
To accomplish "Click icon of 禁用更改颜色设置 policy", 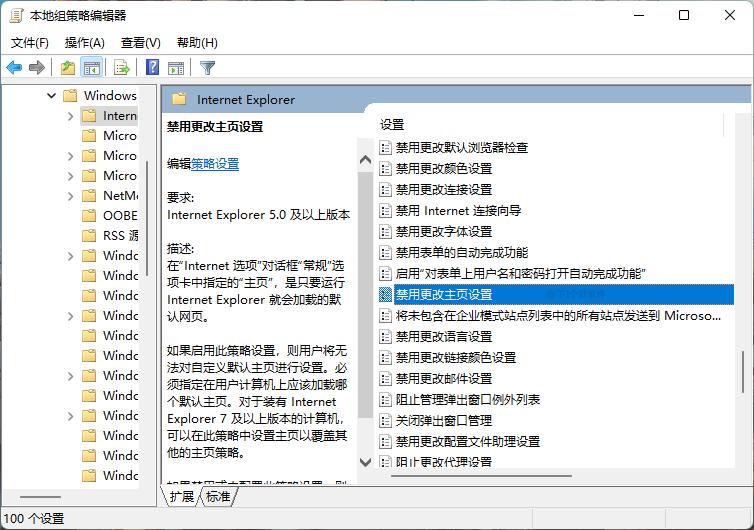I will tap(385, 168).
